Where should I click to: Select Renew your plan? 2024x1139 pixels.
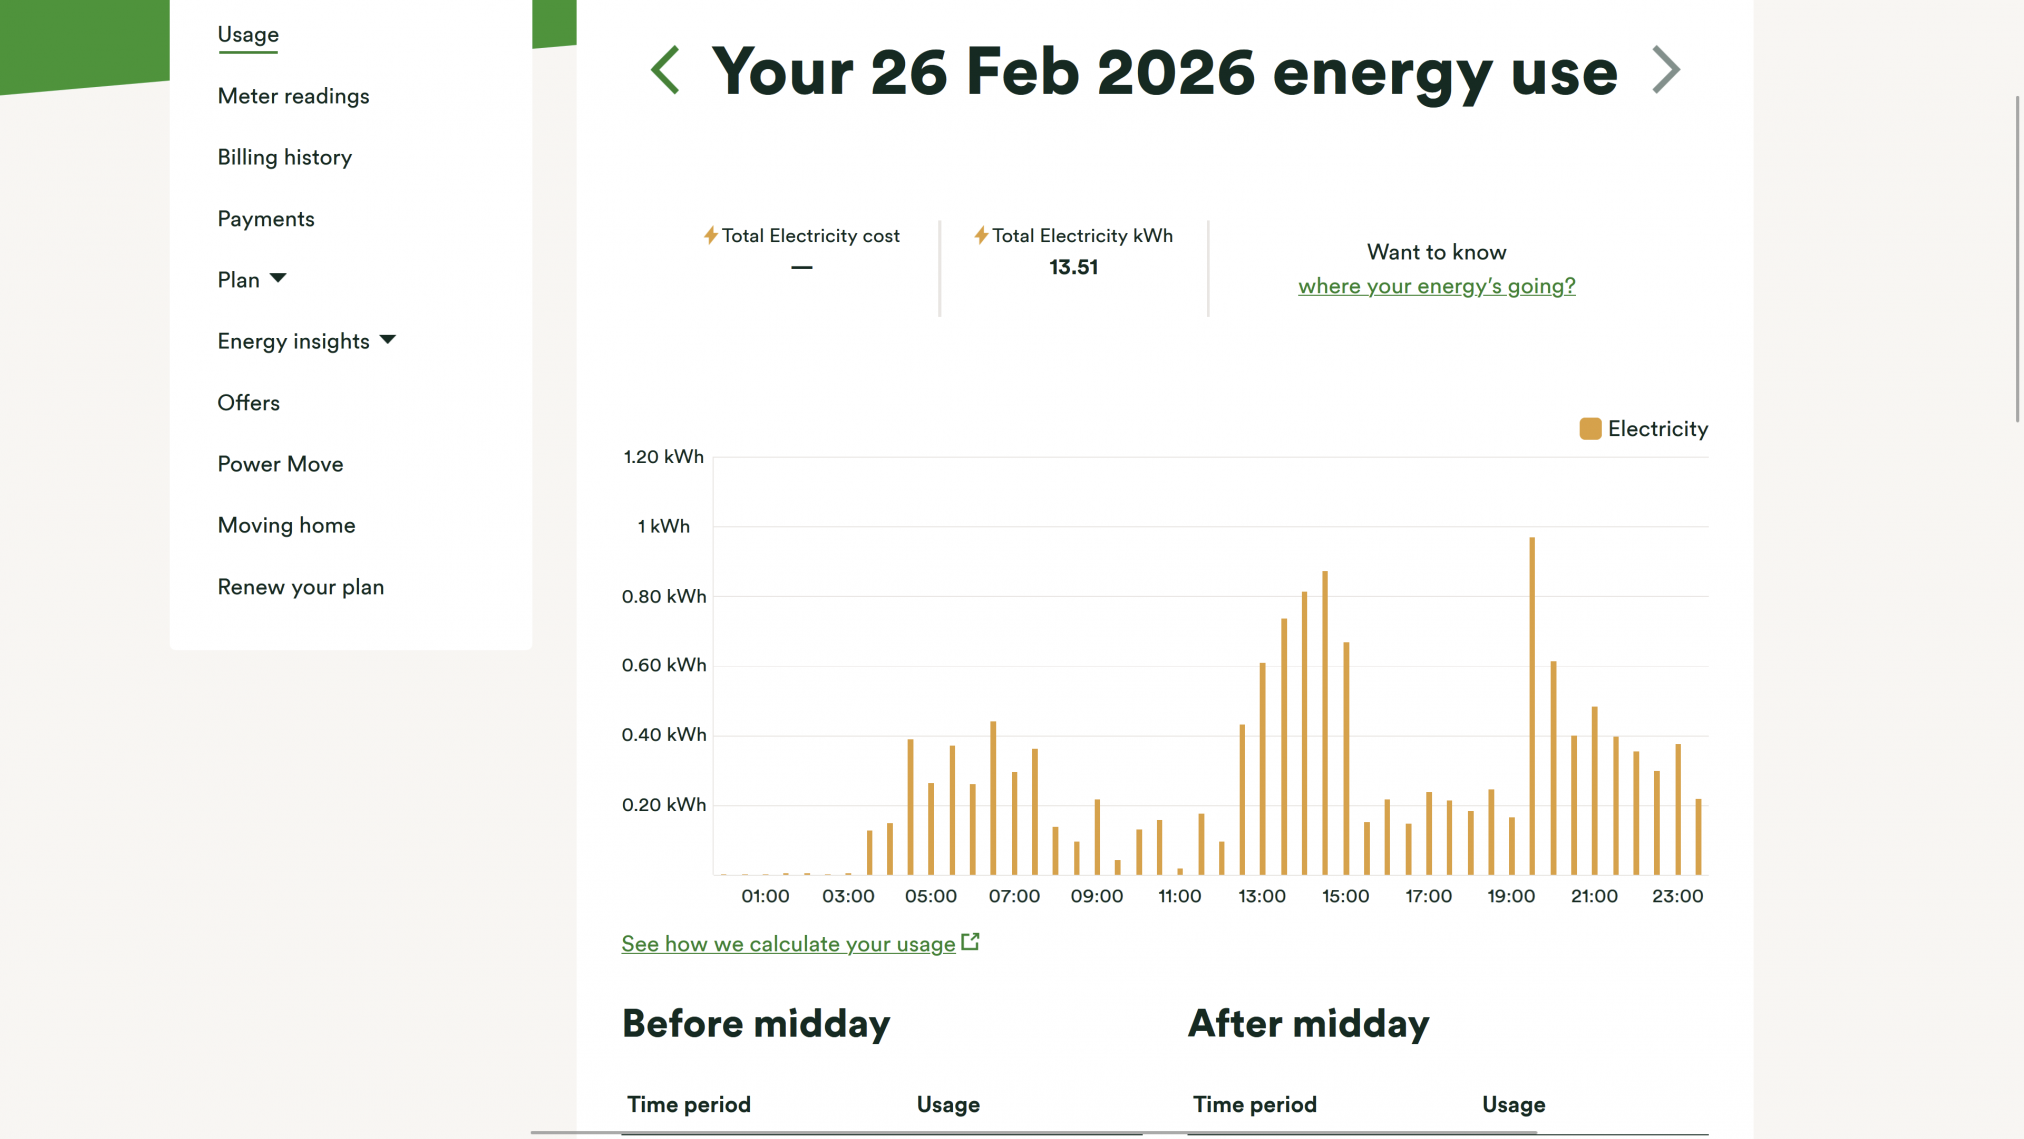300,586
